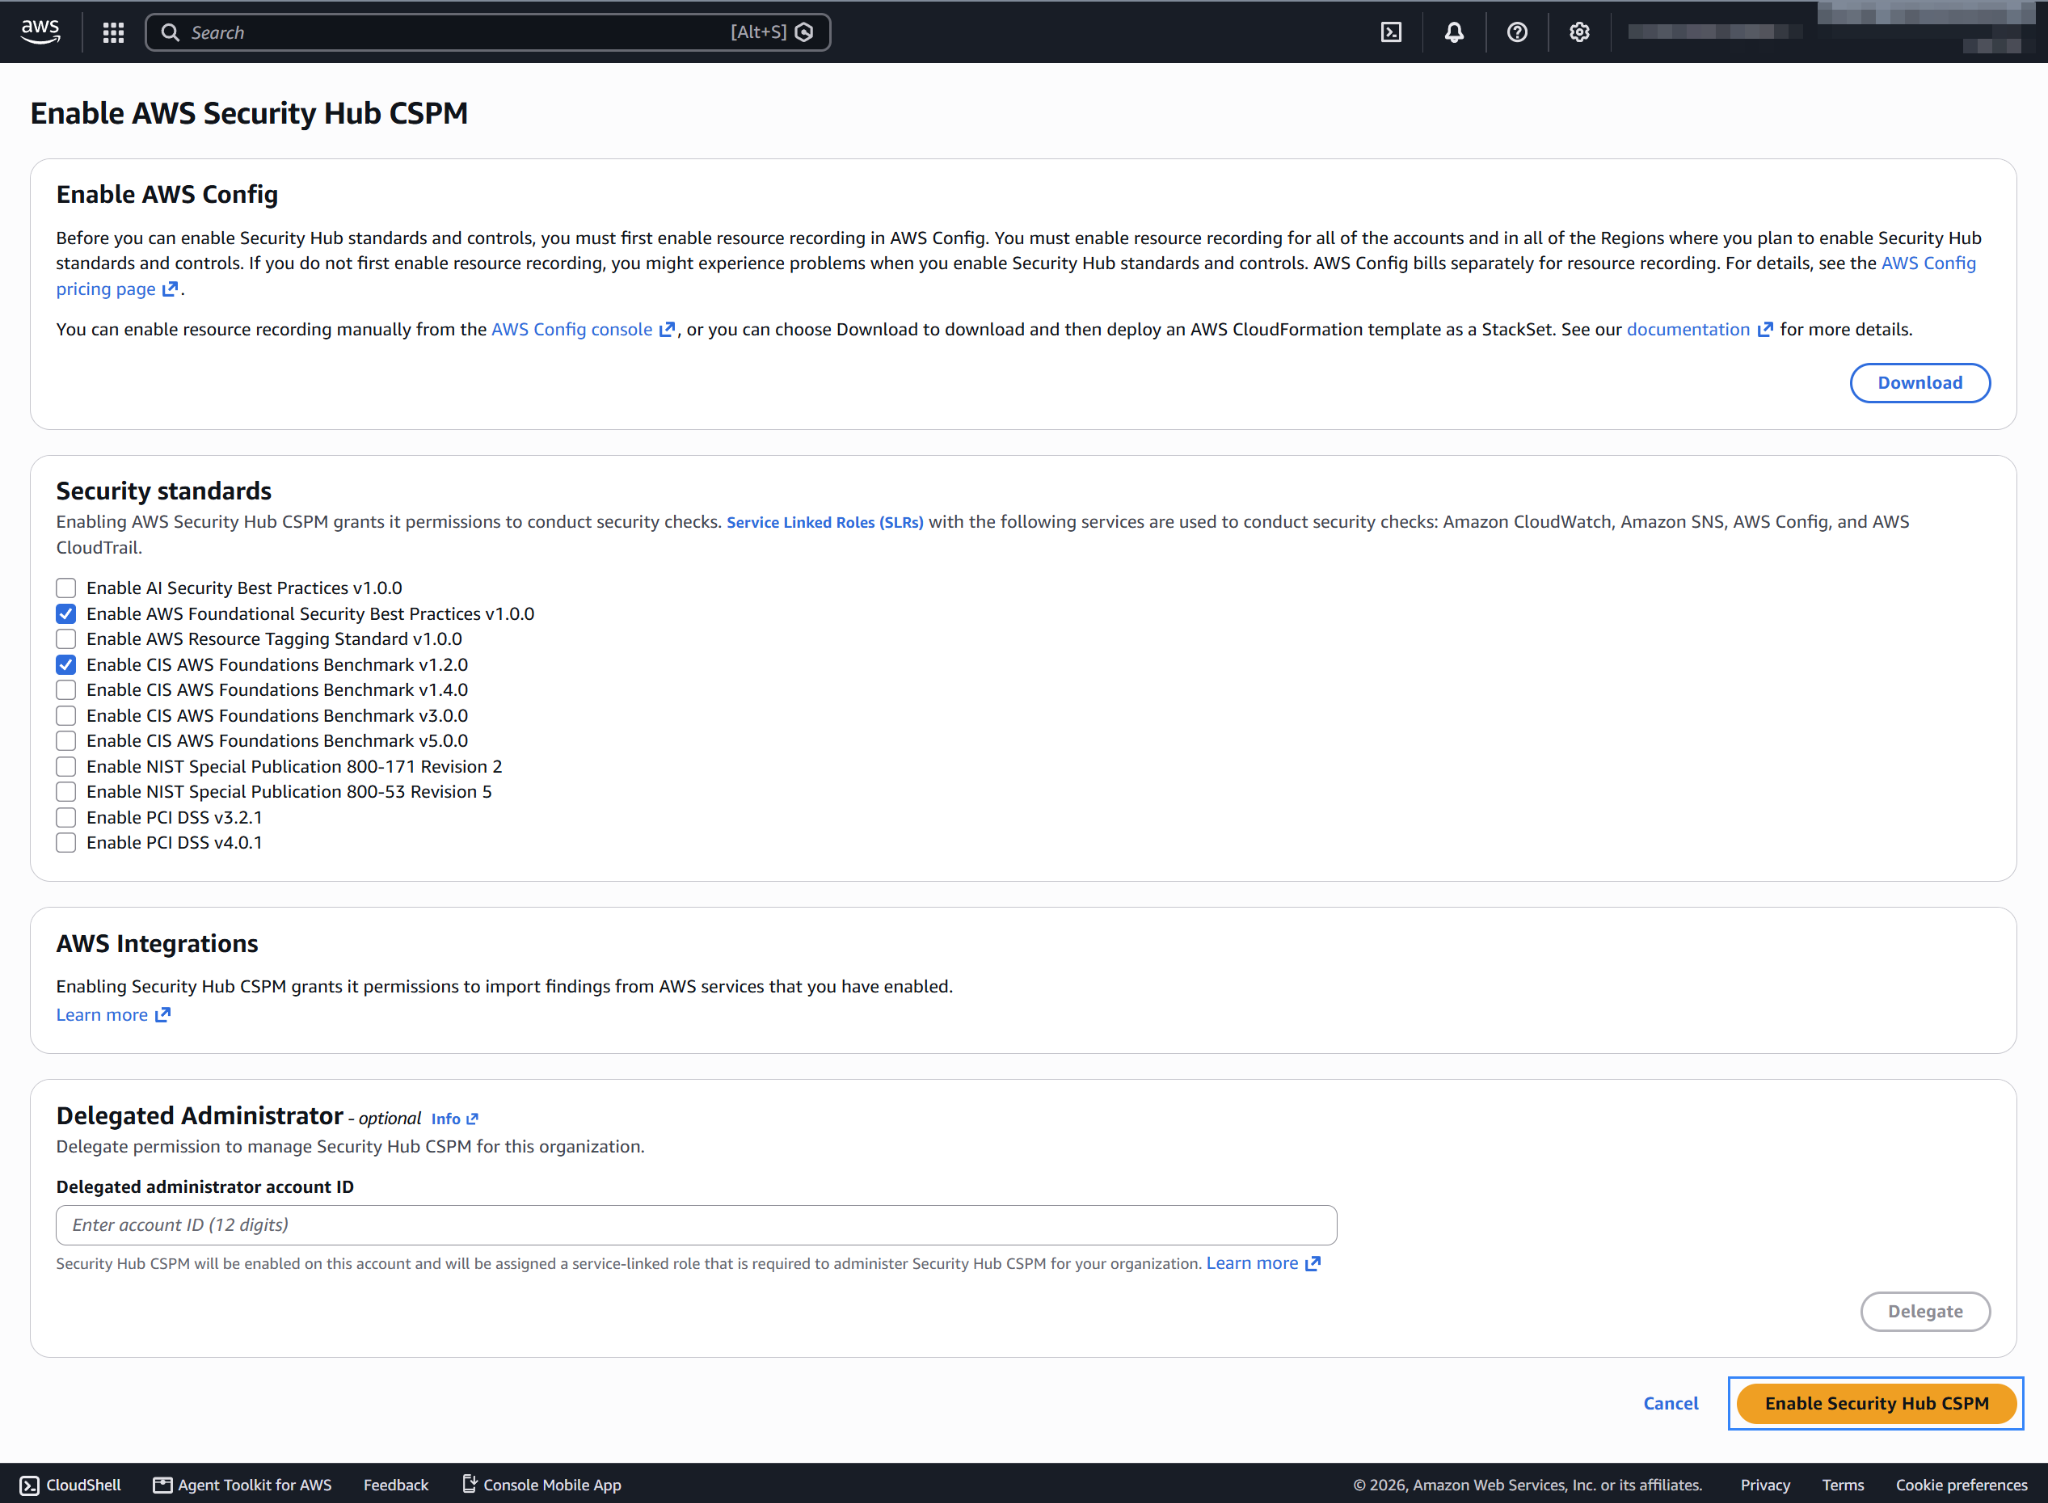The image size is (2048, 1503).
Task: Open the AWS Config pricing page link
Action: pos(1928,263)
